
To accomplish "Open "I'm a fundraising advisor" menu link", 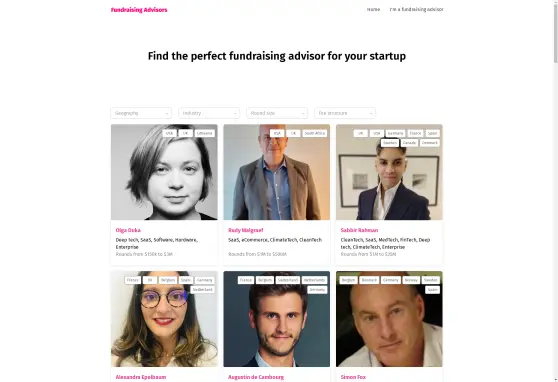I will pos(416,10).
